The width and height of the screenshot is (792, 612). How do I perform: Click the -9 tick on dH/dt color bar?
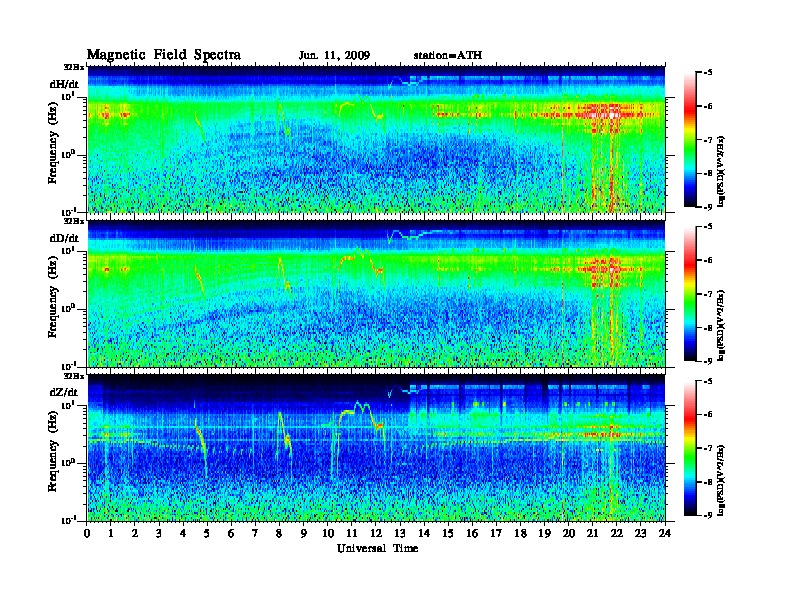[x=708, y=207]
